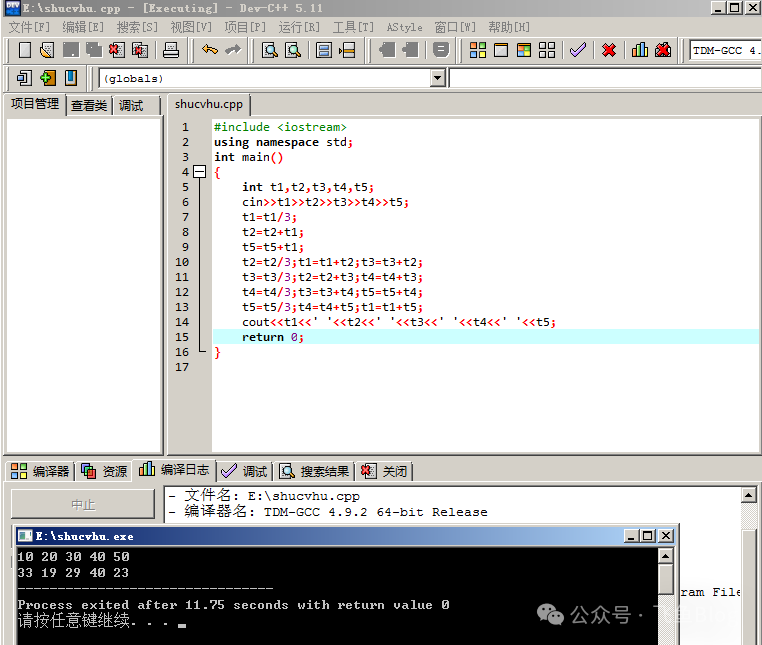Screen dimensions: 762x645
Task: Click the red X Stop execution icon
Action: click(x=609, y=50)
